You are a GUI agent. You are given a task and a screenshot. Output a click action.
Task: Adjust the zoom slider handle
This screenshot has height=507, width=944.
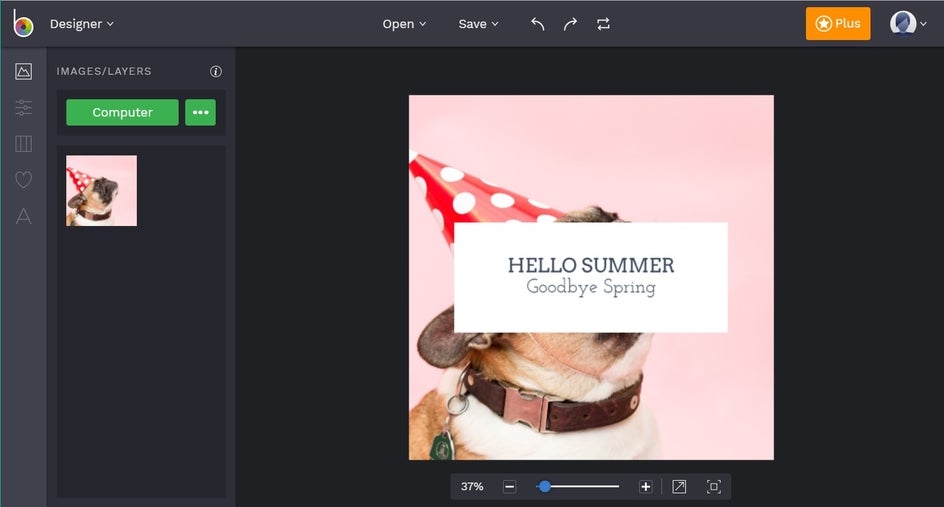click(544, 487)
